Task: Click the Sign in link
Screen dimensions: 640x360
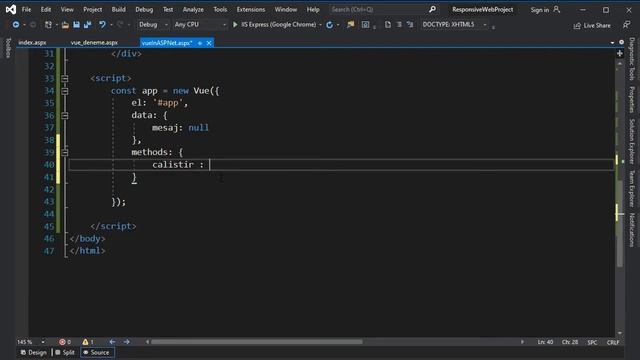Action: [540, 10]
